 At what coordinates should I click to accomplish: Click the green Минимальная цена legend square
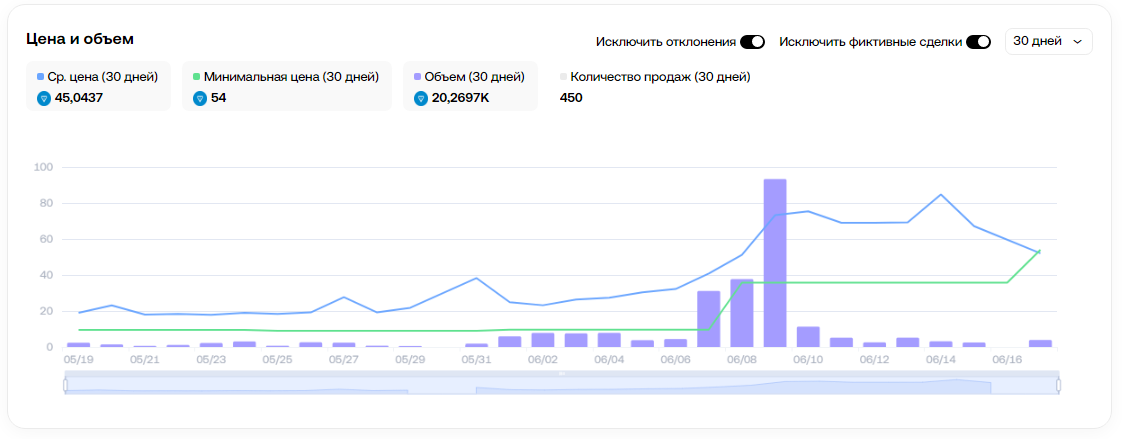pos(197,76)
